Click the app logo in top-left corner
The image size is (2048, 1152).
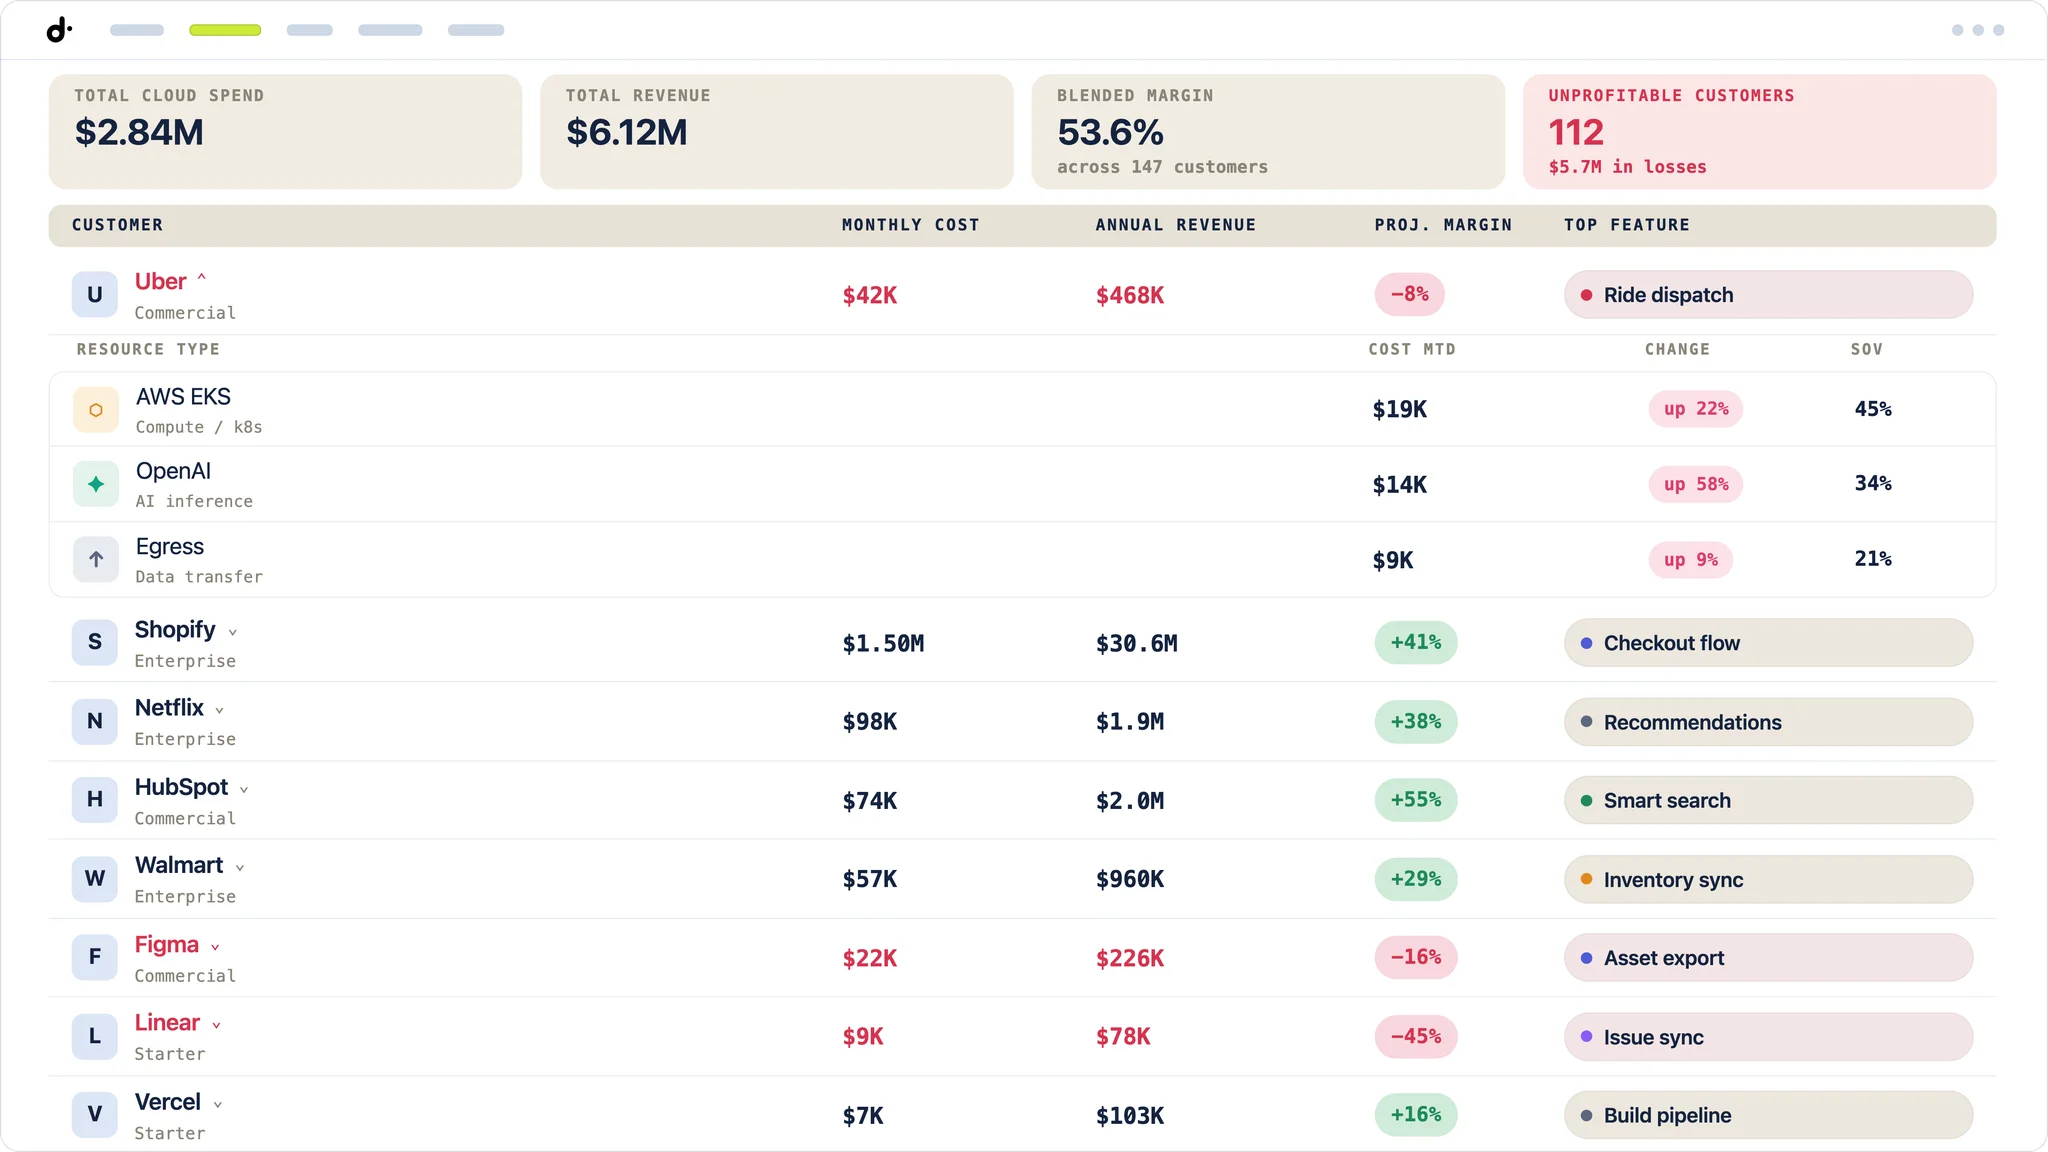tap(59, 30)
